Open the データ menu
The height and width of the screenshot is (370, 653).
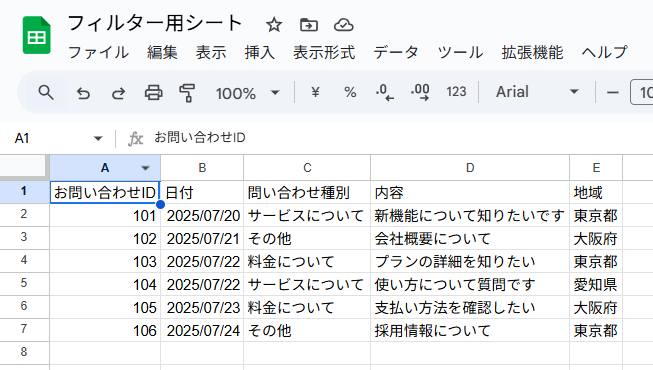coord(396,52)
